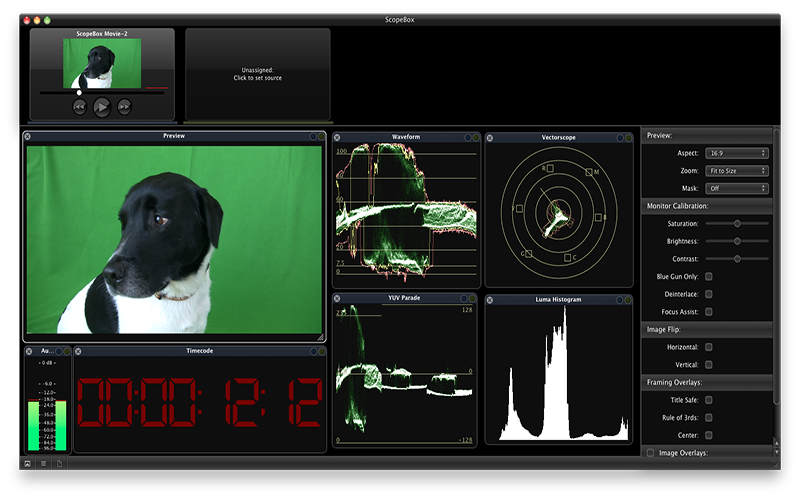
Task: Click the olive source dot on Waveform panel
Action: [x=476, y=137]
